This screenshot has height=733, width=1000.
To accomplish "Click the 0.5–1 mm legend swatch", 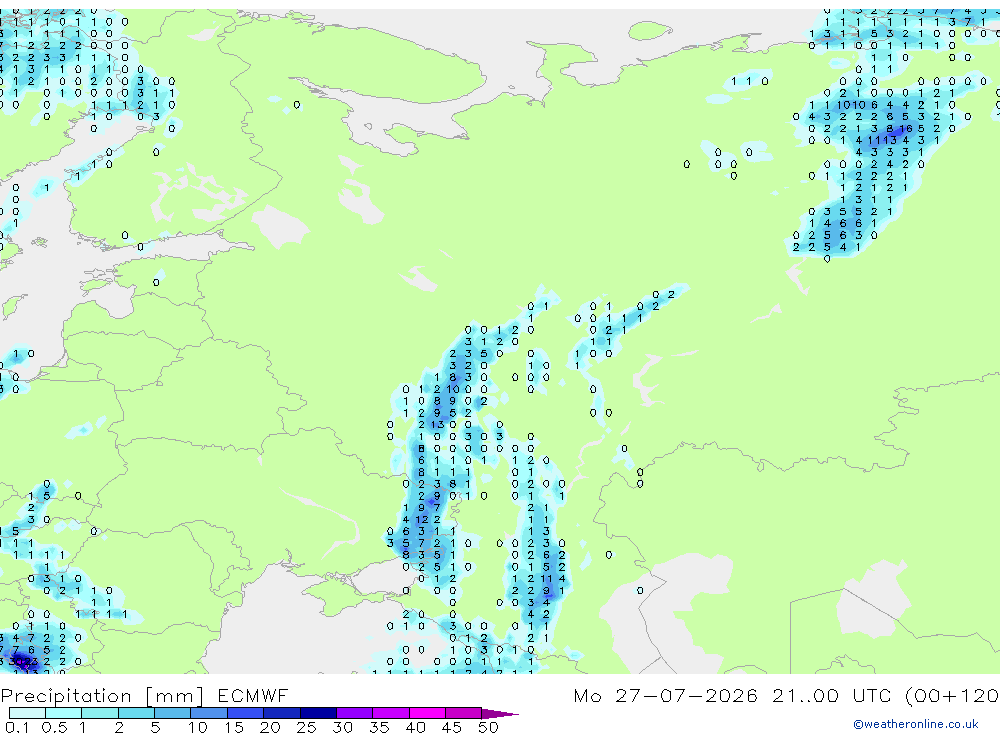I will 64,713.
